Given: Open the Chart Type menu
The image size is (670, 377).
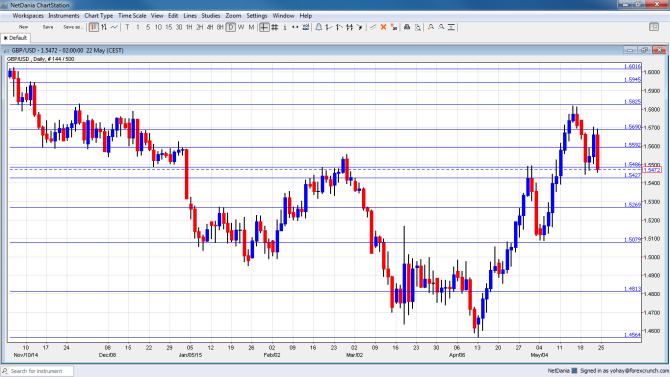Looking at the screenshot, I should [99, 16].
